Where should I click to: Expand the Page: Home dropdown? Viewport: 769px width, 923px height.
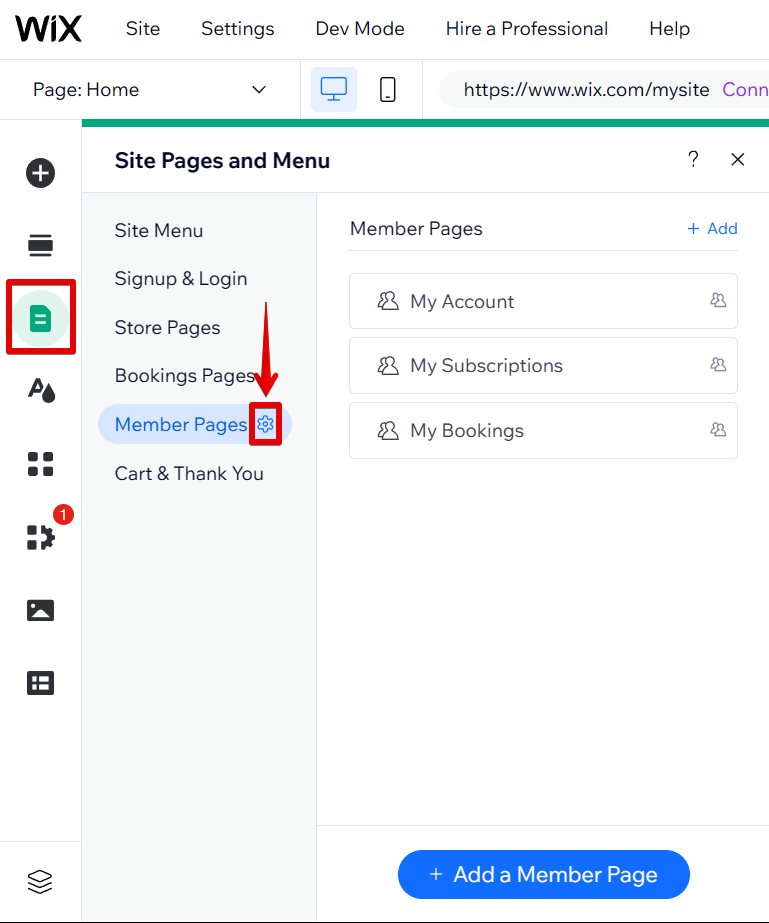[150, 90]
